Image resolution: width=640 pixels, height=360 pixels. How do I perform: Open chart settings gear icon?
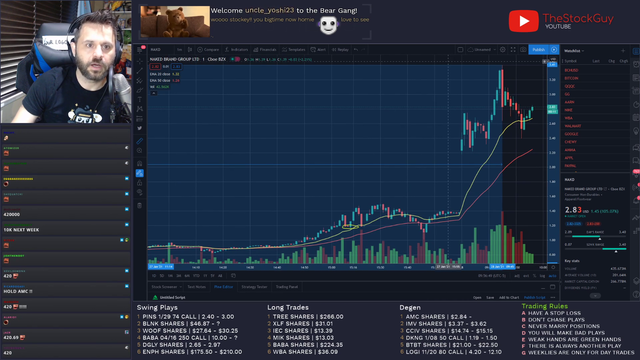point(503,49)
